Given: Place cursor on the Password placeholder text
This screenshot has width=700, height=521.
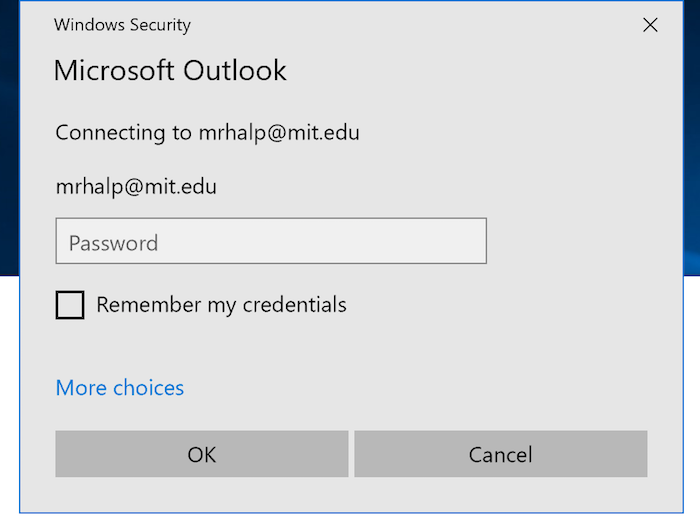Looking at the screenshot, I should [x=113, y=243].
